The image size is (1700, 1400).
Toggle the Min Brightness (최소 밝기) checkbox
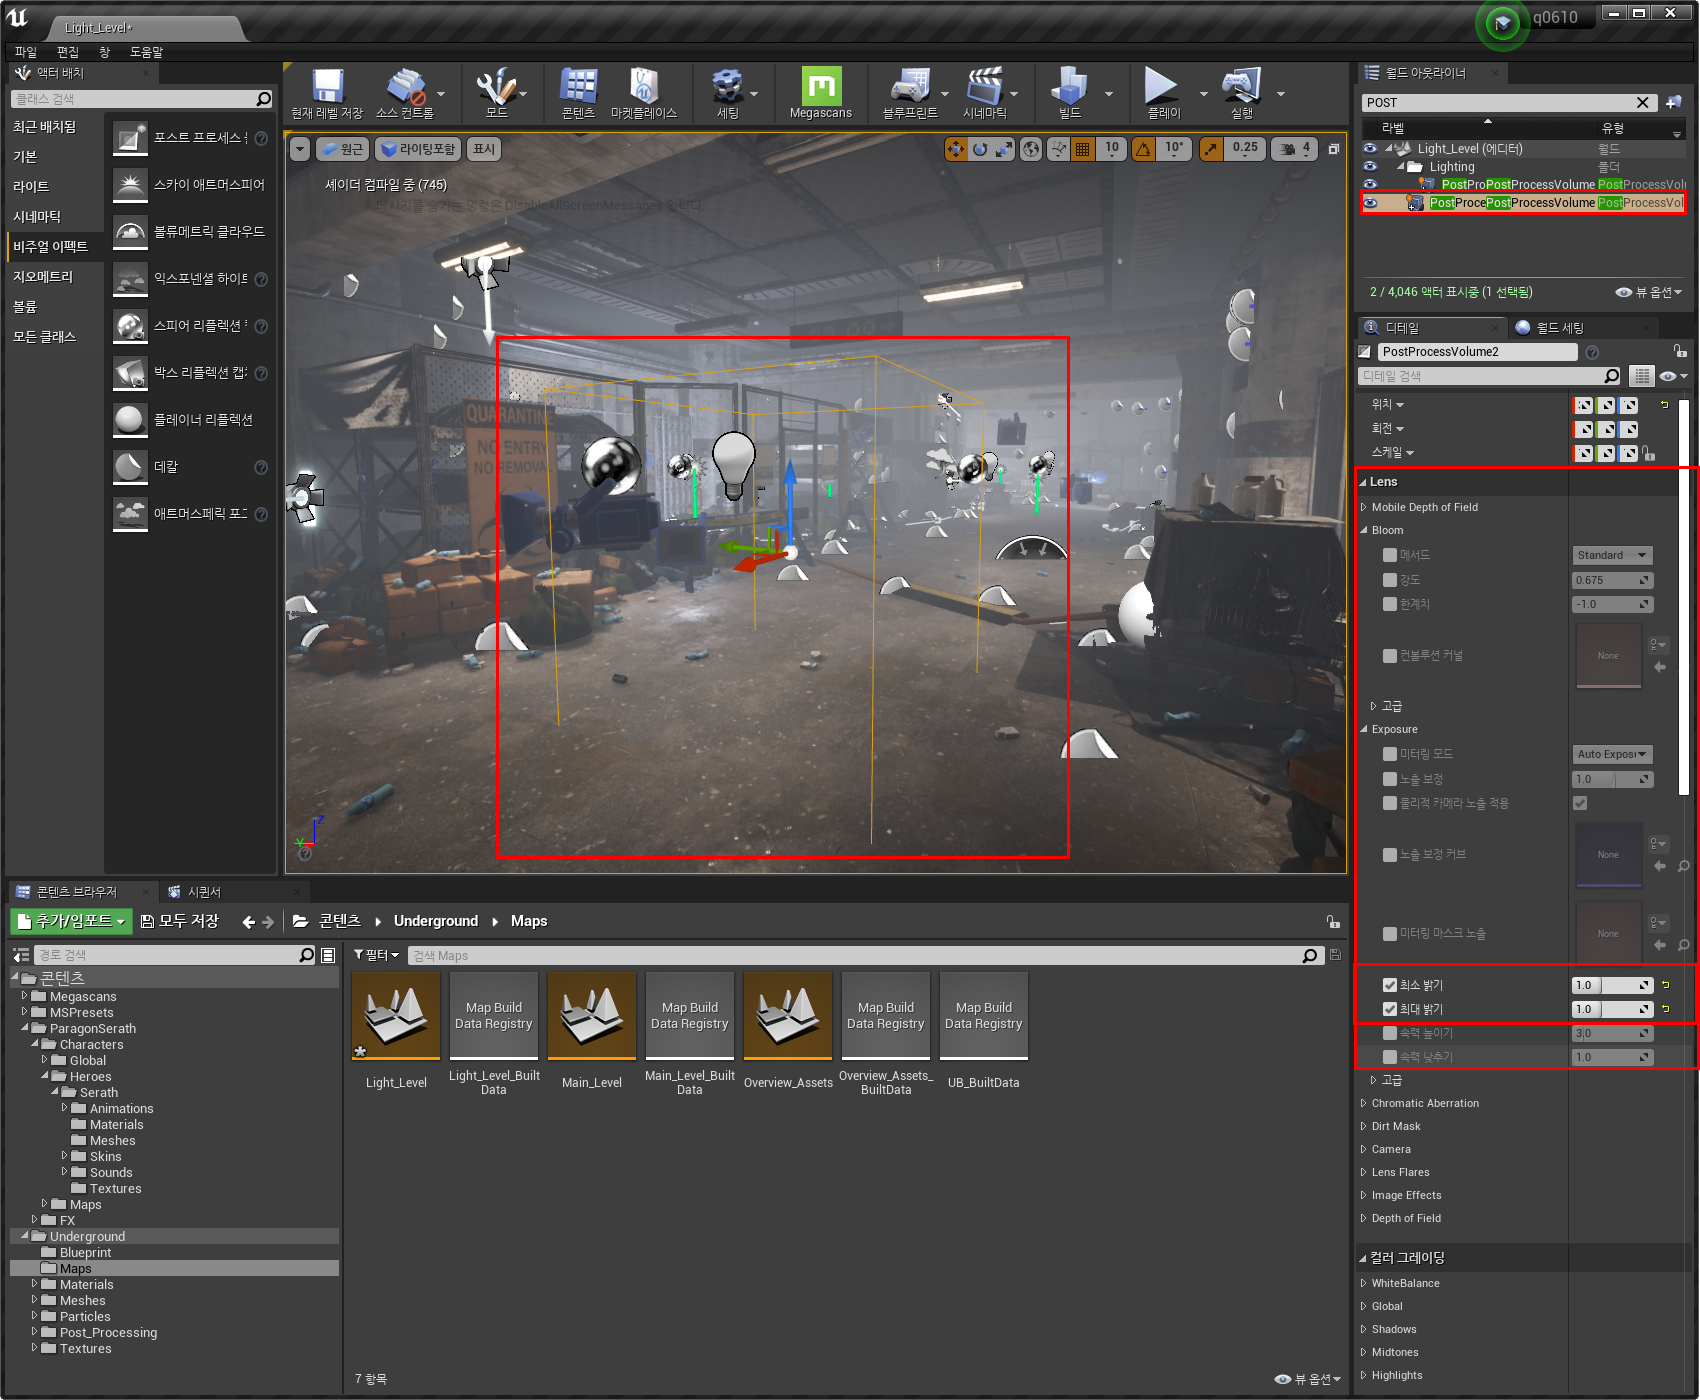pos(1390,985)
